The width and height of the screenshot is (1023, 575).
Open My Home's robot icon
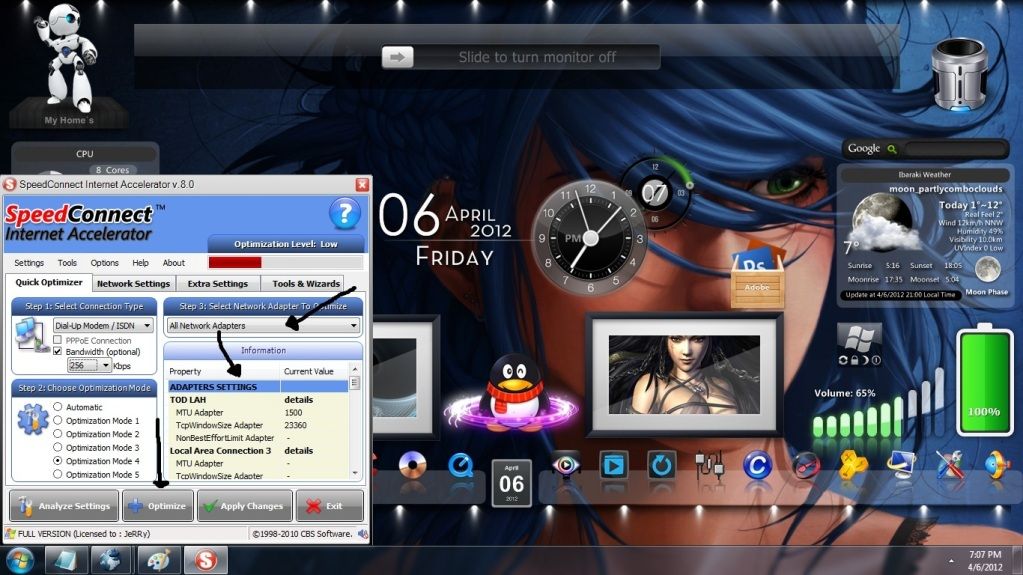pyautogui.click(x=69, y=62)
